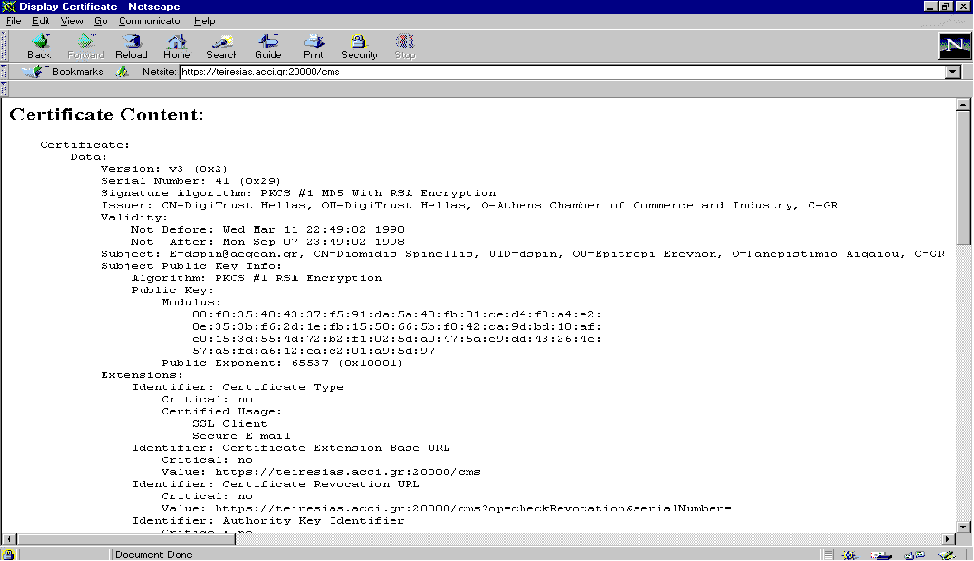Open the File menu
This screenshot has width=974, height=561.
[x=13, y=21]
